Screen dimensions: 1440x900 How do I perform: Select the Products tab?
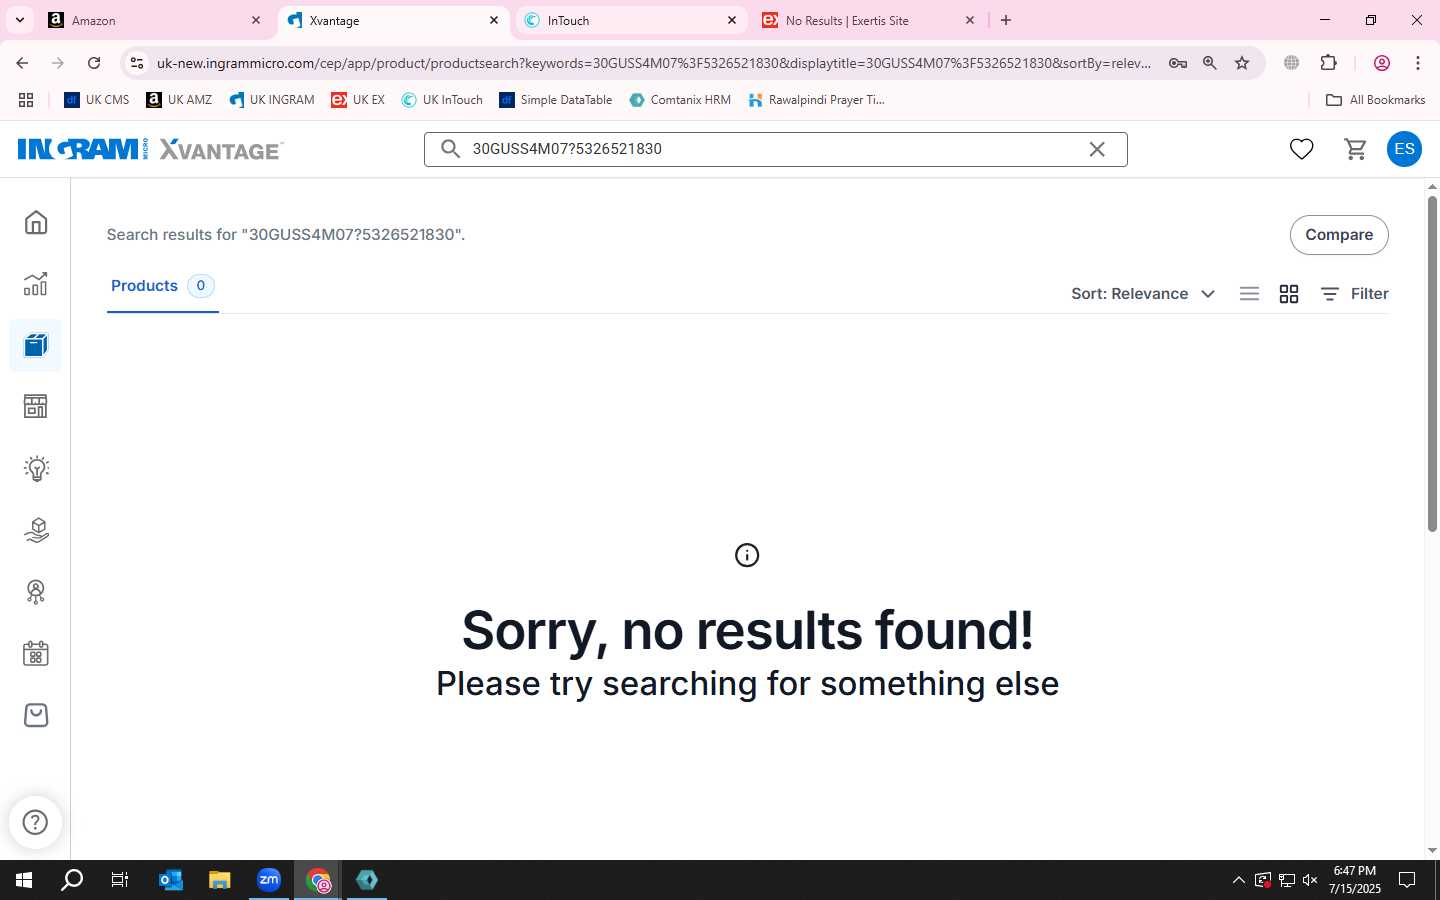pos(162,286)
